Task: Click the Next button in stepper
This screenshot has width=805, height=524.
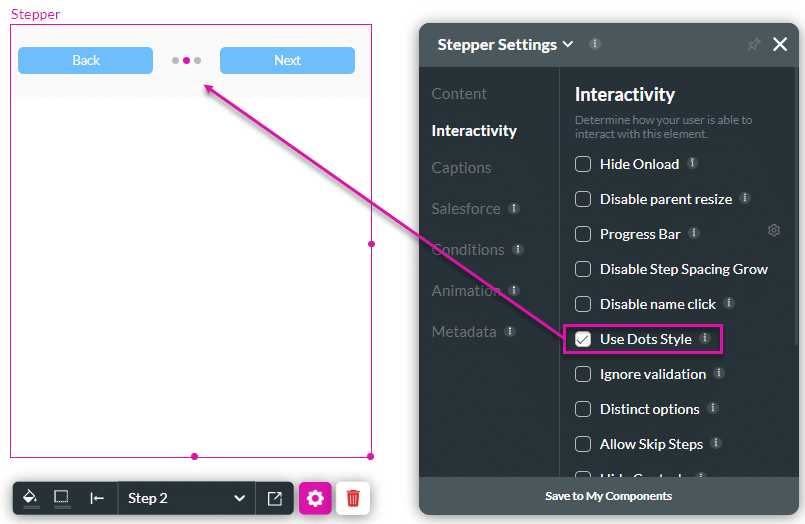Action: [287, 61]
